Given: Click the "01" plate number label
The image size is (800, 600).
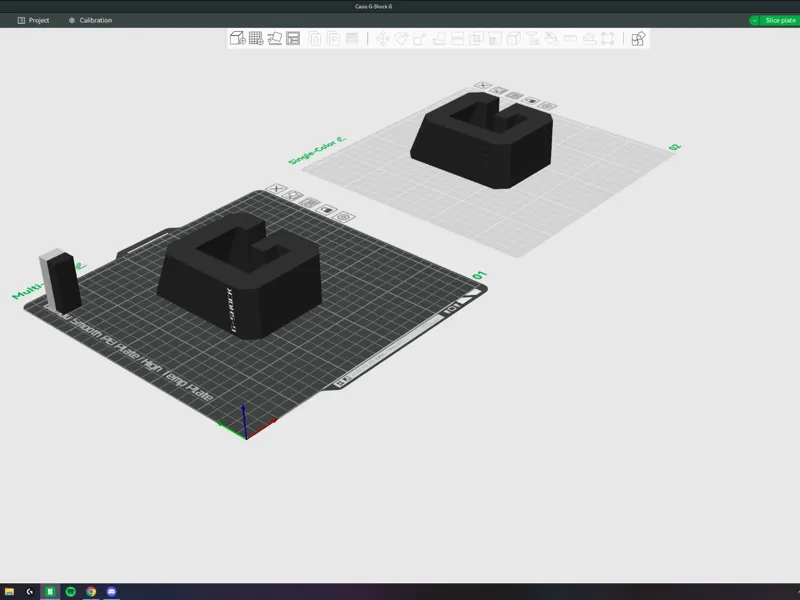Looking at the screenshot, I should pyautogui.click(x=479, y=276).
